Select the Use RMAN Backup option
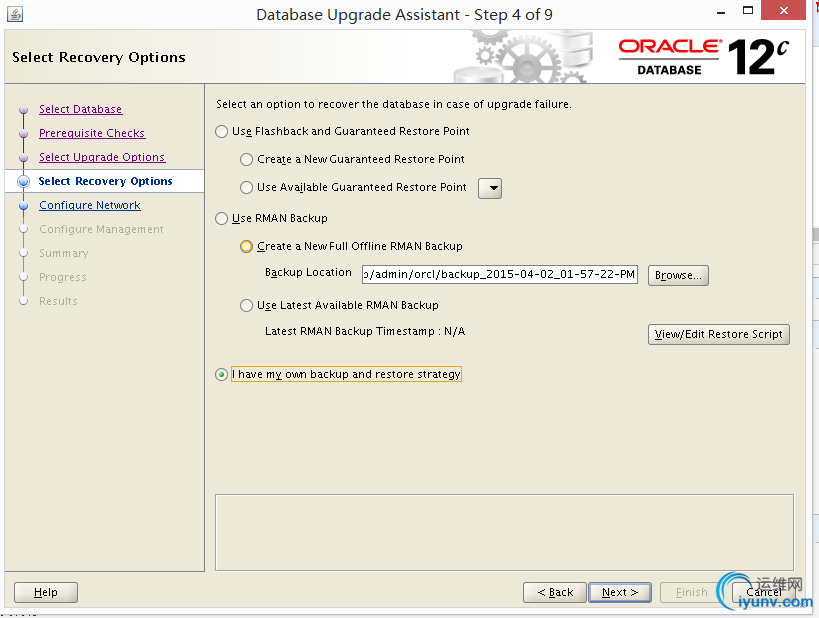Screen dimensions: 819x618 coord(221,218)
